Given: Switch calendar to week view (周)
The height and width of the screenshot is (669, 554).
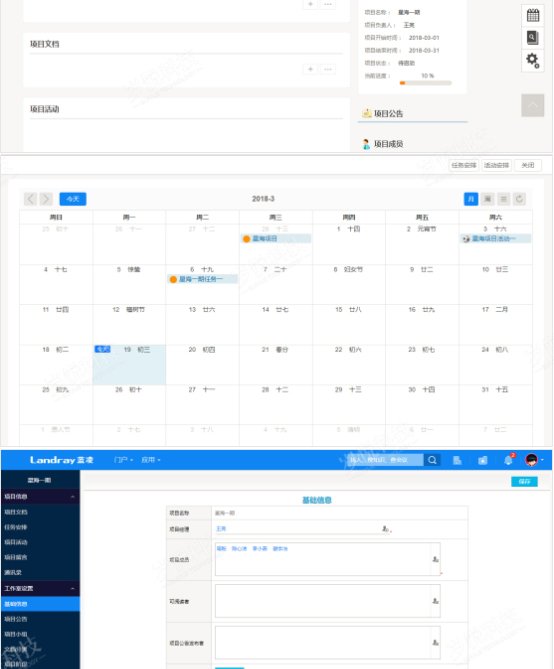Looking at the screenshot, I should [x=487, y=199].
